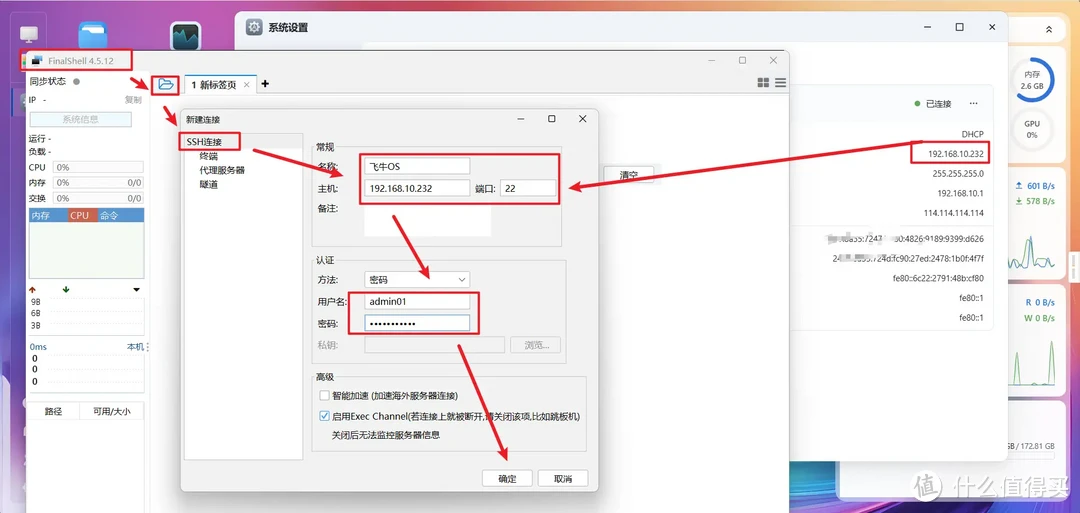Select 终端 in the settings tree
This screenshot has height=513, width=1080.
pos(209,156)
